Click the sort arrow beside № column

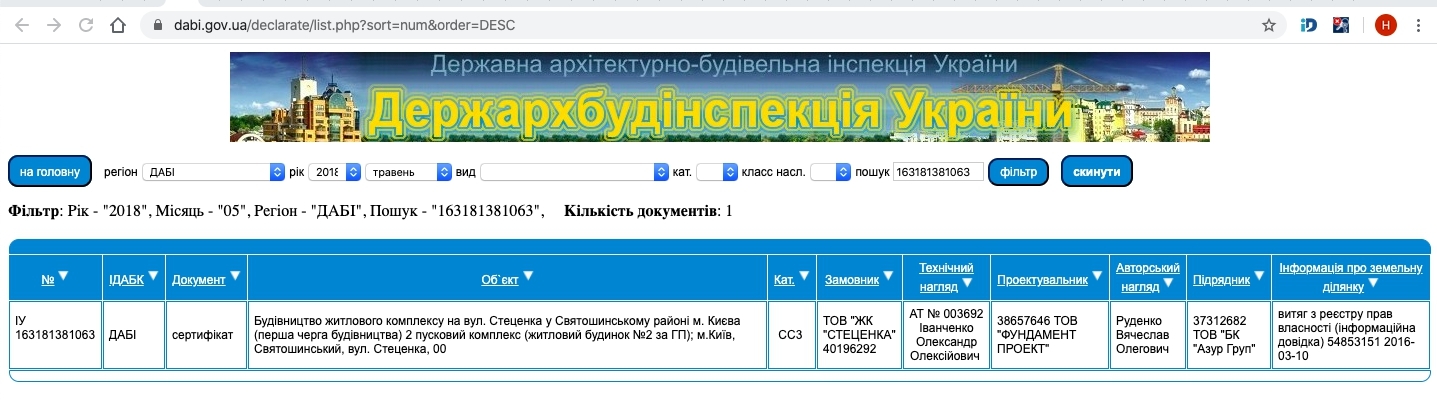(x=63, y=277)
